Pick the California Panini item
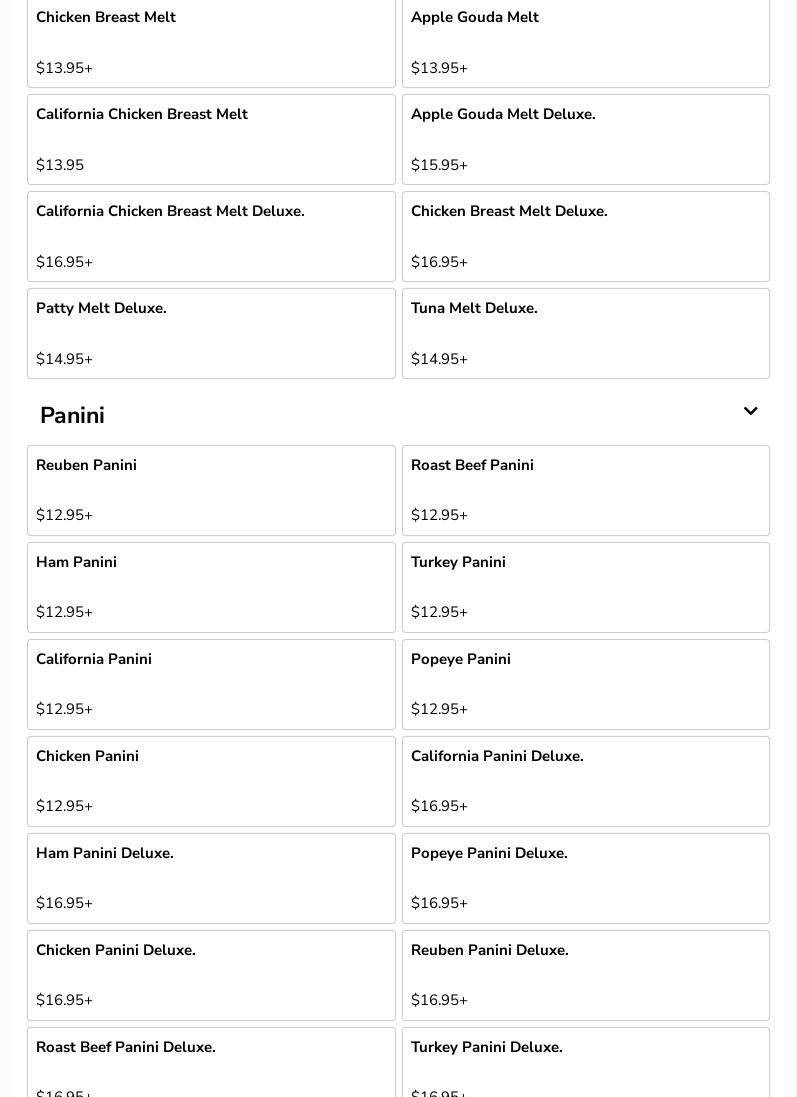 [211, 684]
